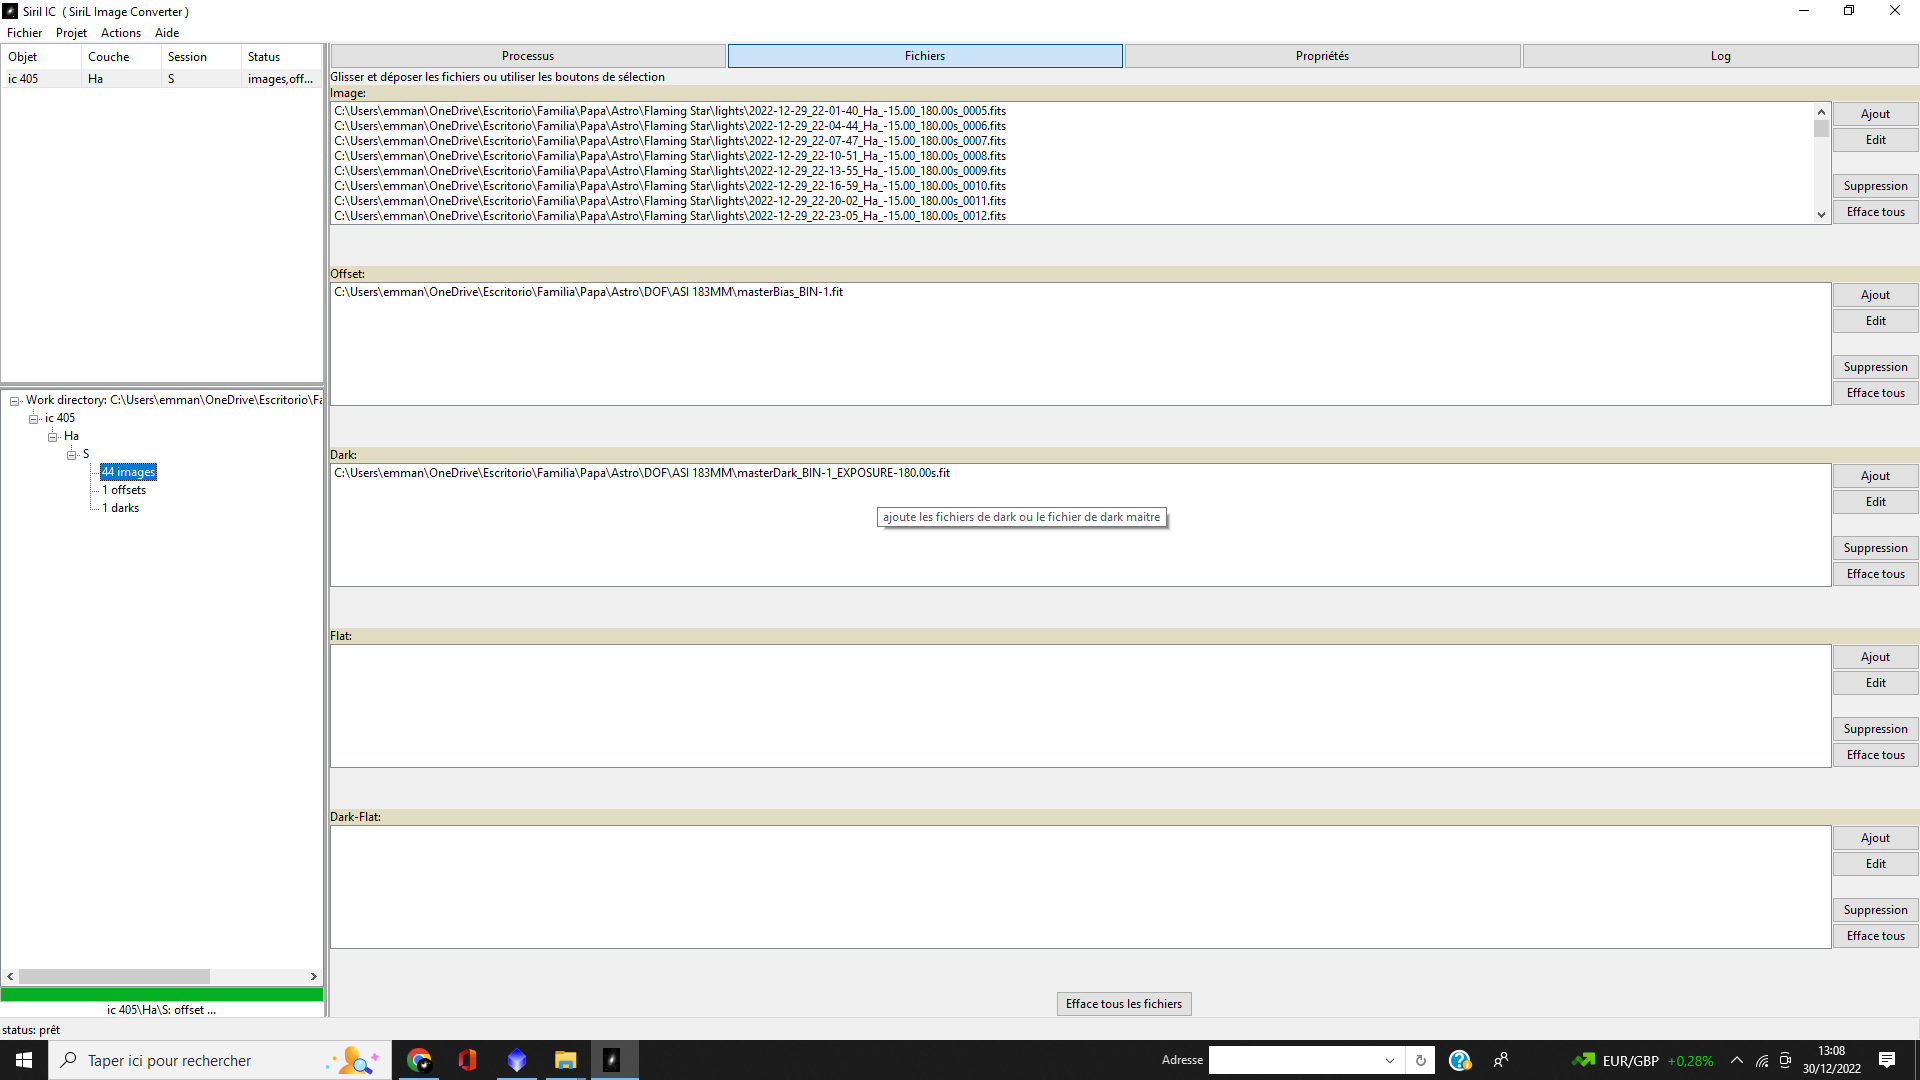Open the Office app in taskbar
Image resolution: width=1920 pixels, height=1080 pixels.
[x=467, y=1060]
